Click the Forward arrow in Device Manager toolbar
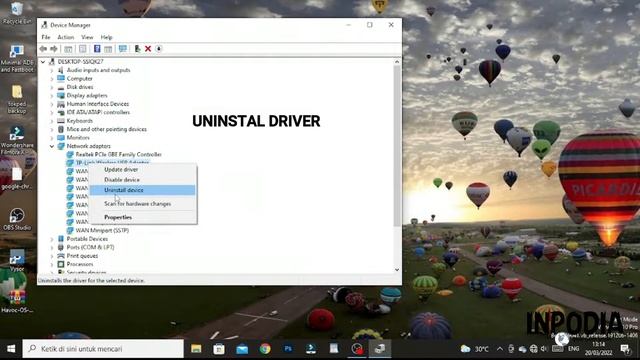Image resolution: width=640 pixels, height=360 pixels. click(53, 49)
